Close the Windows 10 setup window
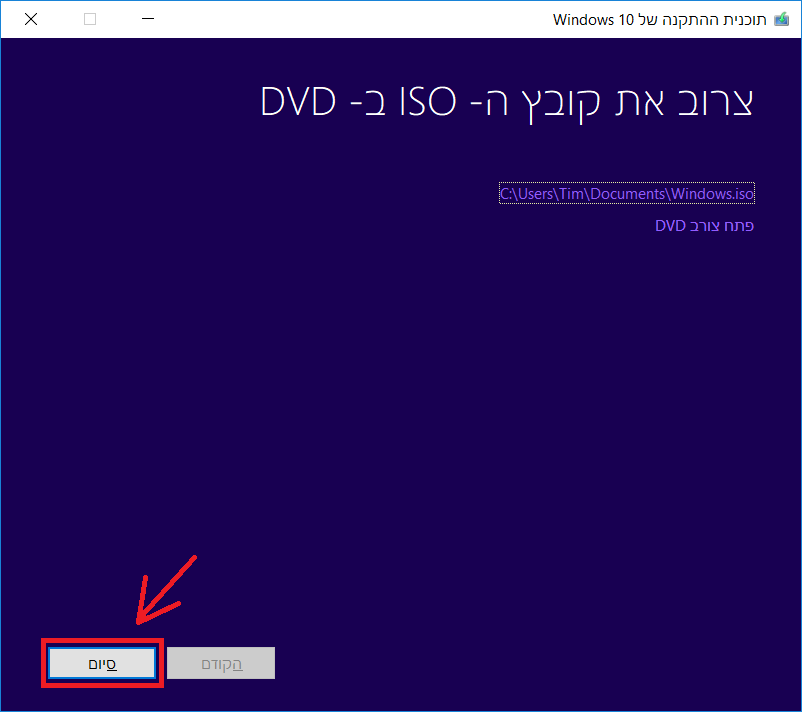 coord(31,19)
